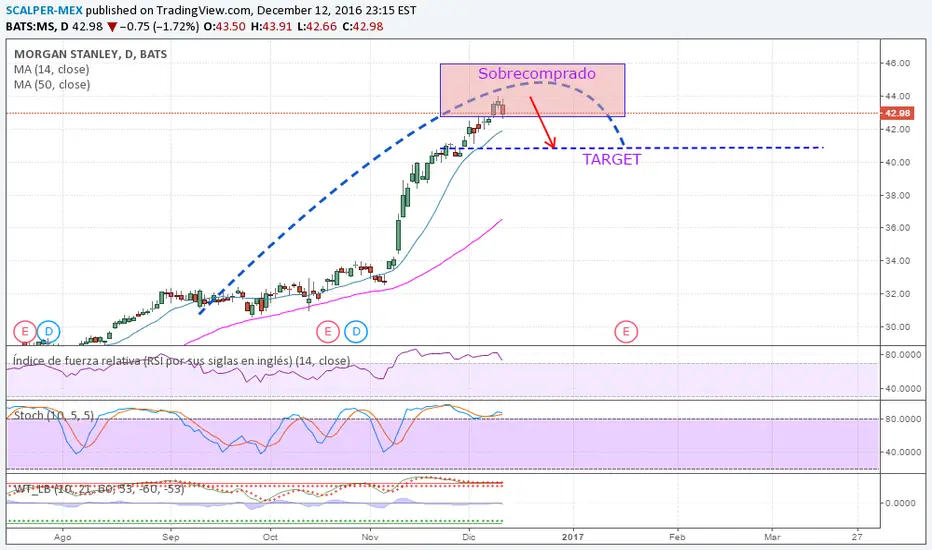Click the BATS:MS, D symbol label
932x550 pixels.
point(37,27)
